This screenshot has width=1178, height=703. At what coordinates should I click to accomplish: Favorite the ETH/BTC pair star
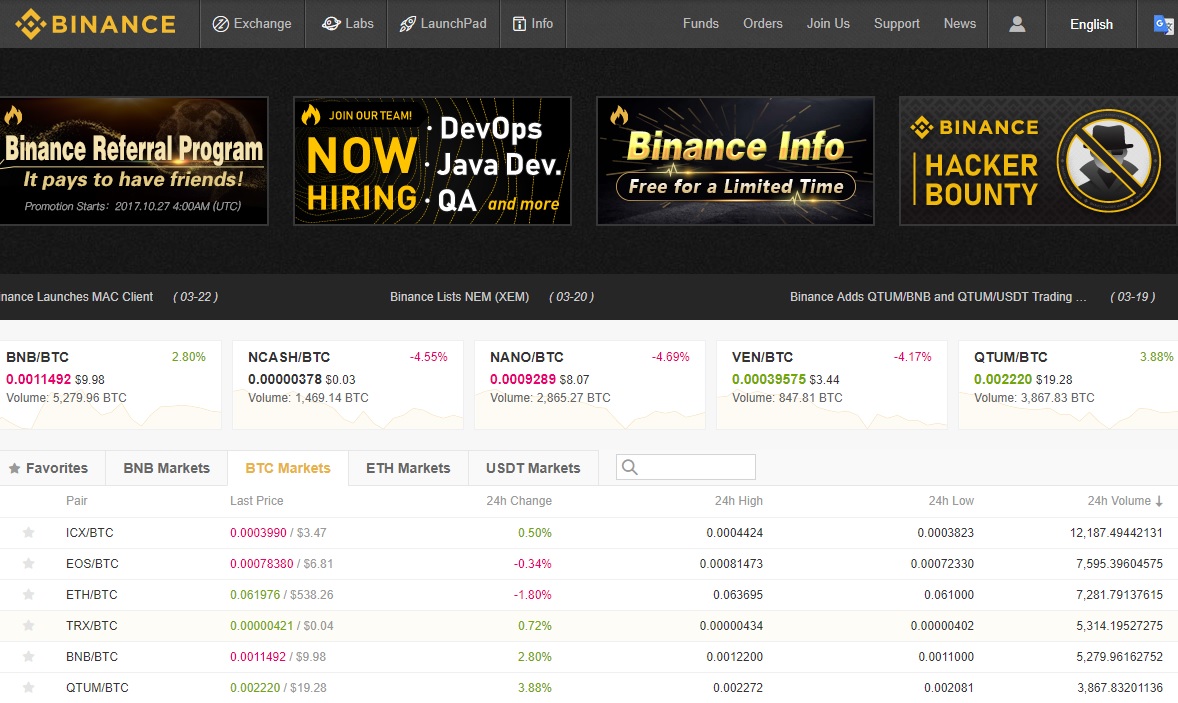29,594
